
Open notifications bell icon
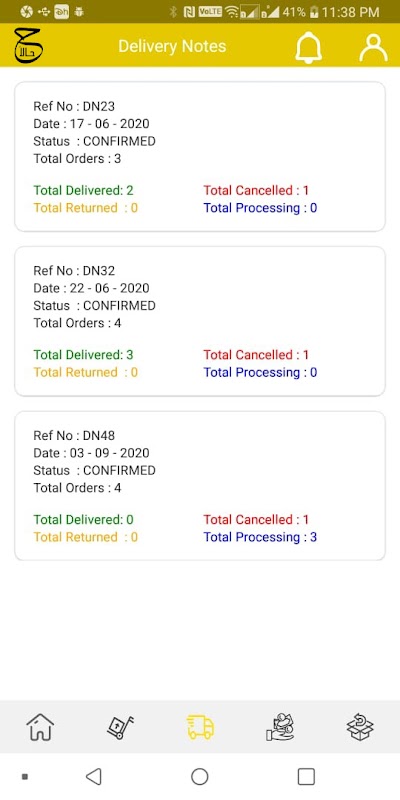pos(309,47)
